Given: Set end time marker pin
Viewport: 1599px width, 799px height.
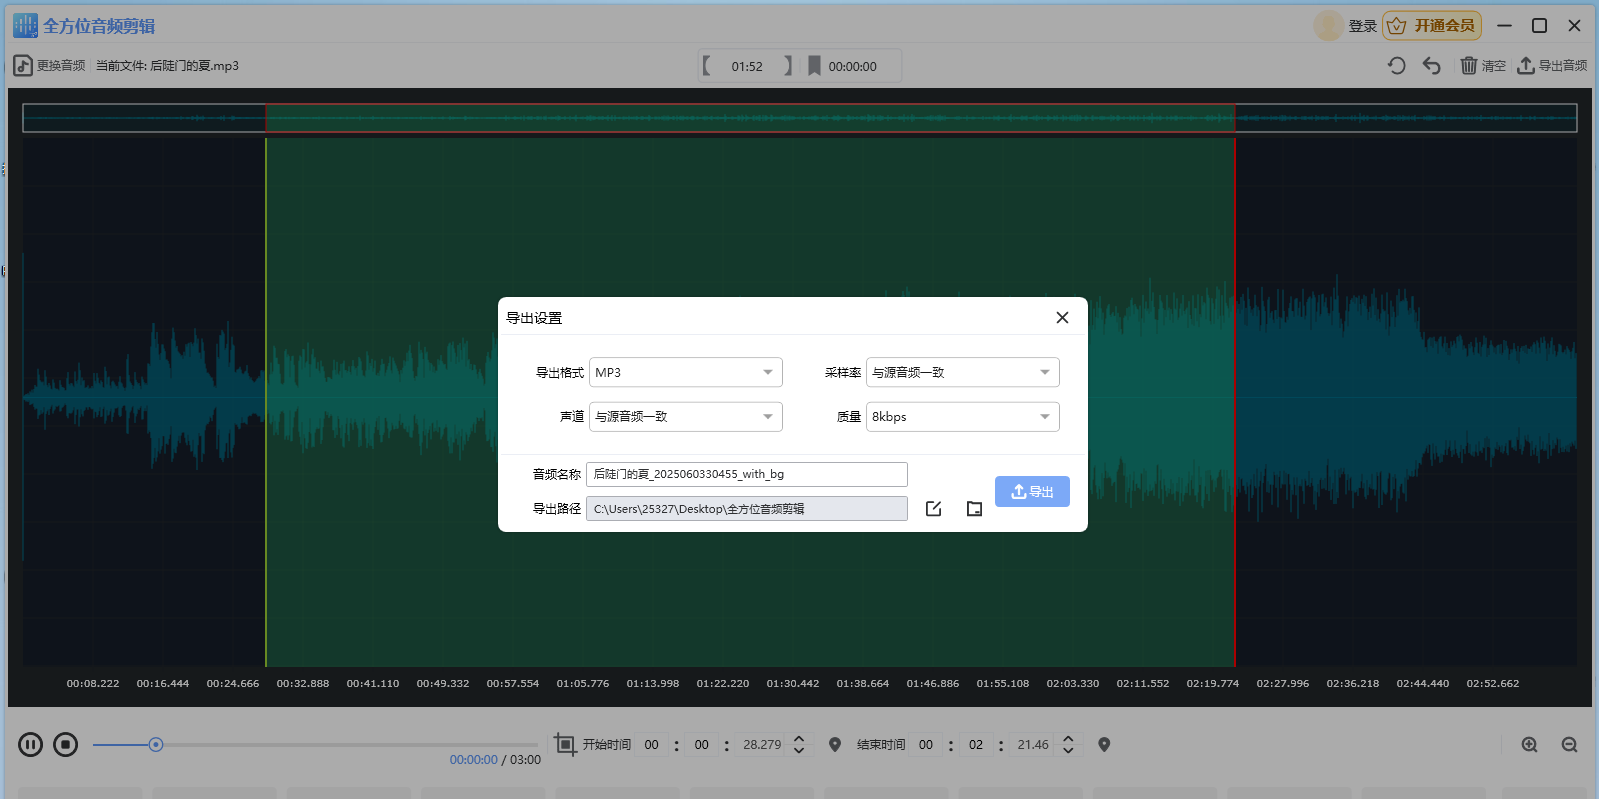Looking at the screenshot, I should pos(1104,745).
